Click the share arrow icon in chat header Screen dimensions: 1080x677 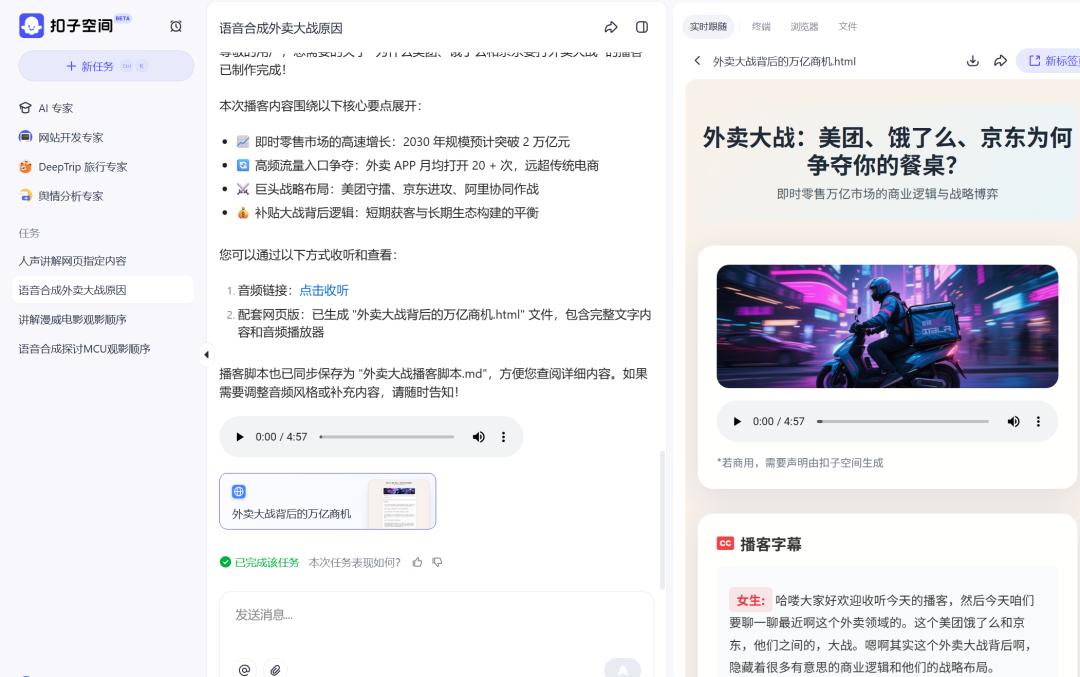[x=611, y=27]
